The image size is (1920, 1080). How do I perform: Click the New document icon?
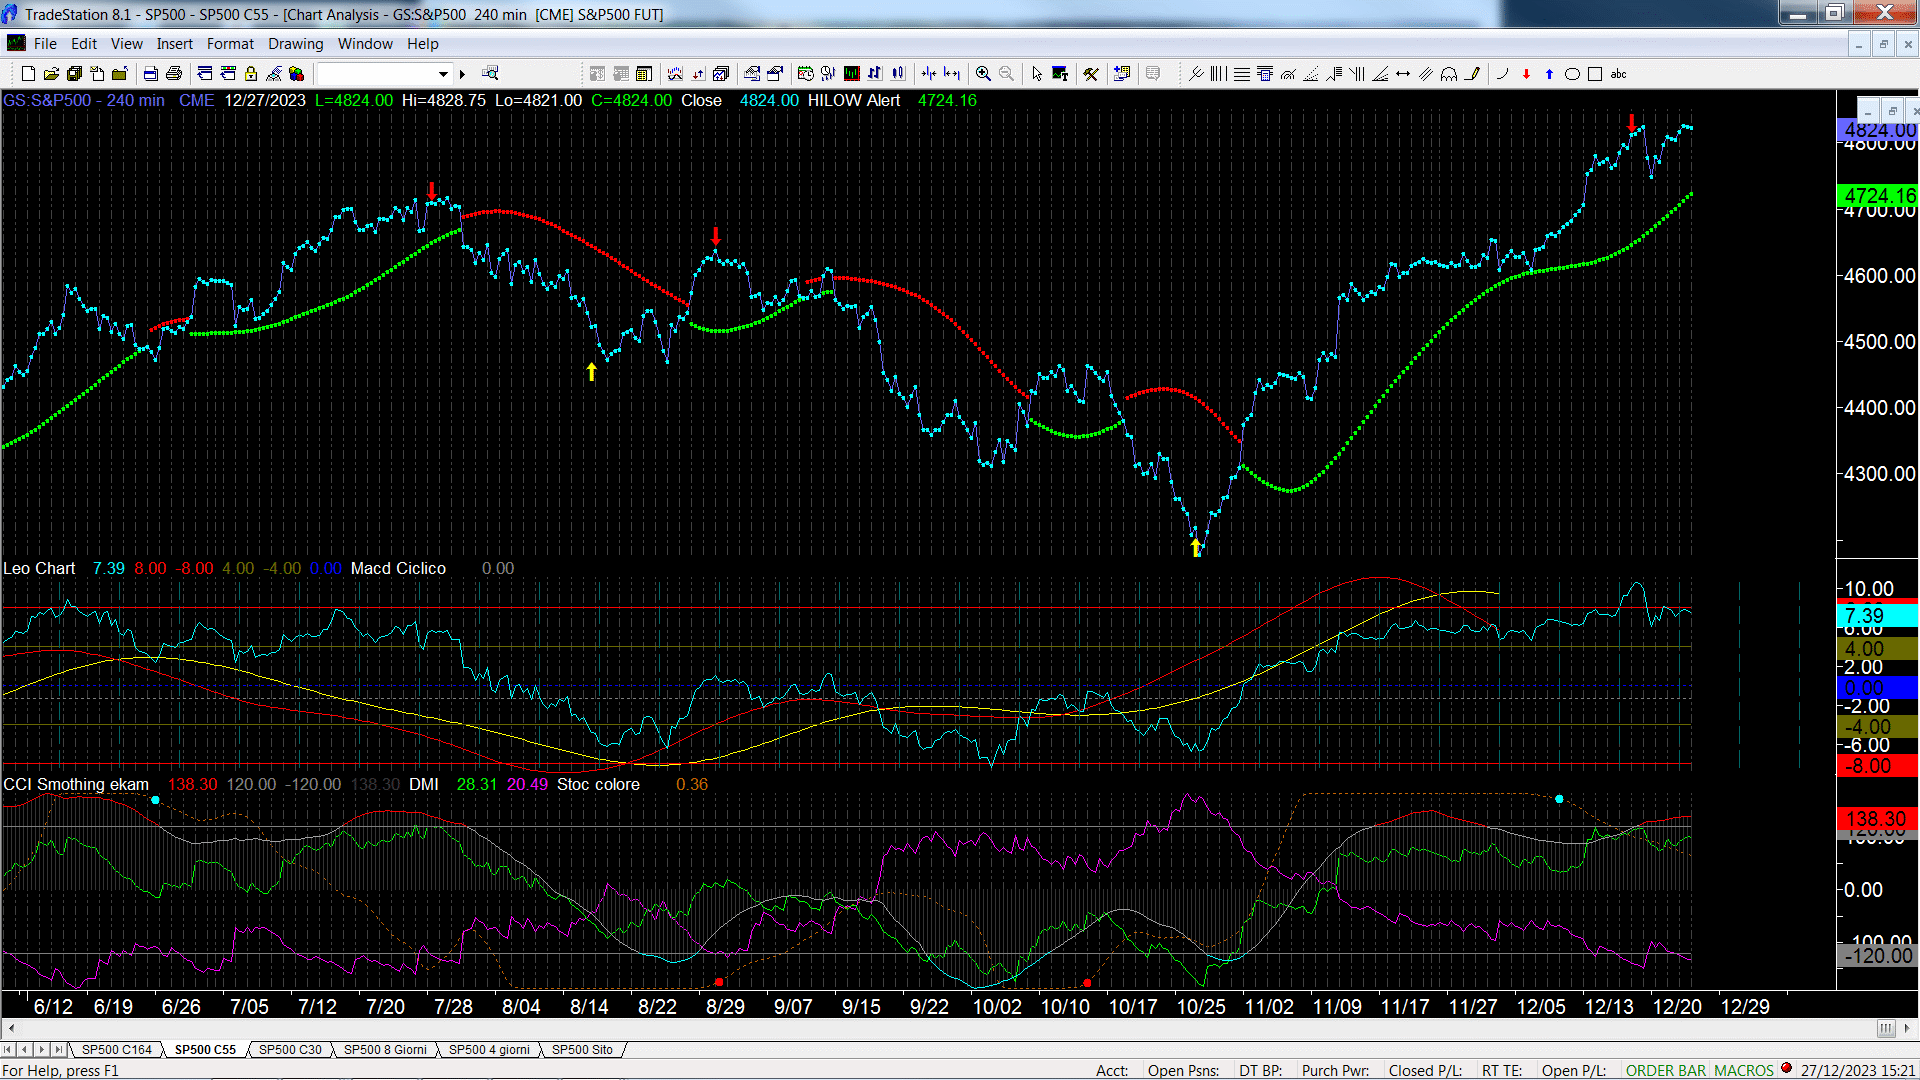click(28, 74)
